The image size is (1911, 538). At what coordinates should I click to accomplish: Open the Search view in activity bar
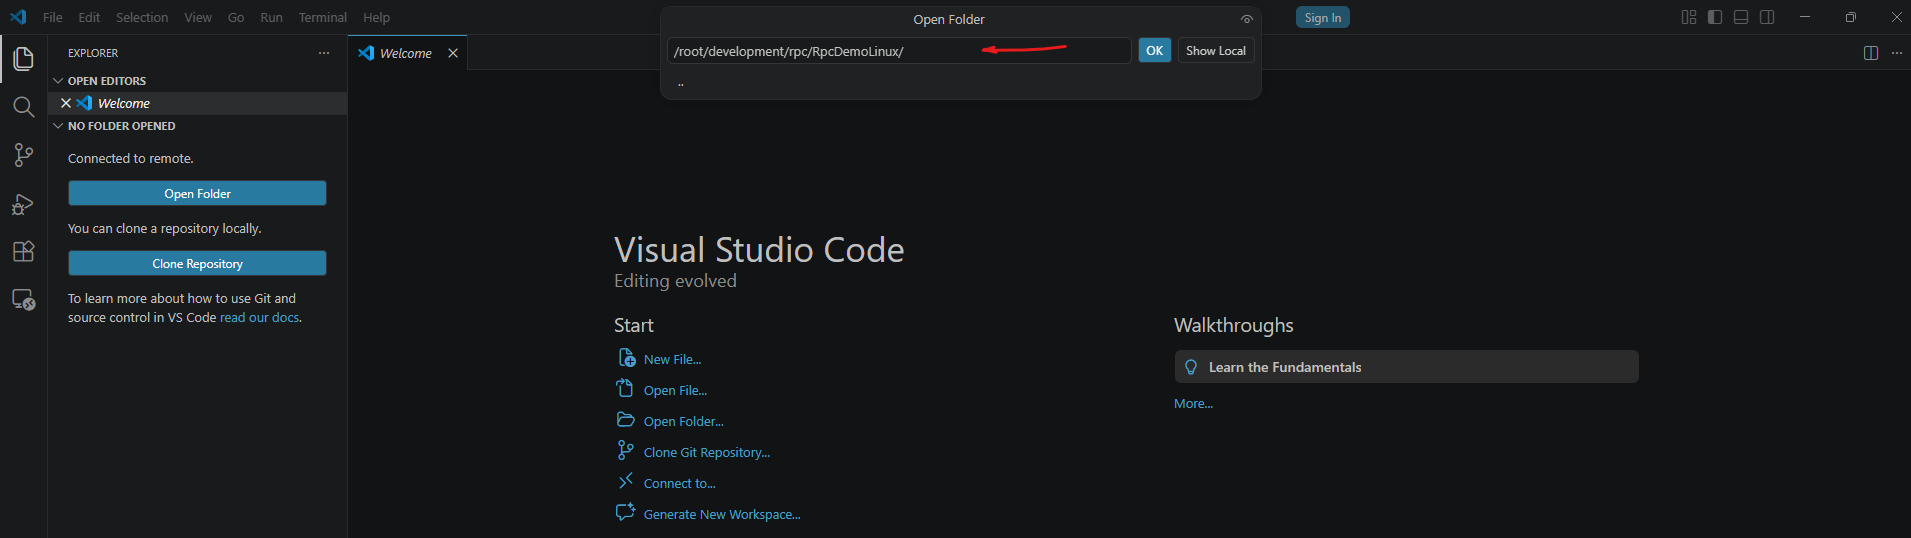coord(23,107)
